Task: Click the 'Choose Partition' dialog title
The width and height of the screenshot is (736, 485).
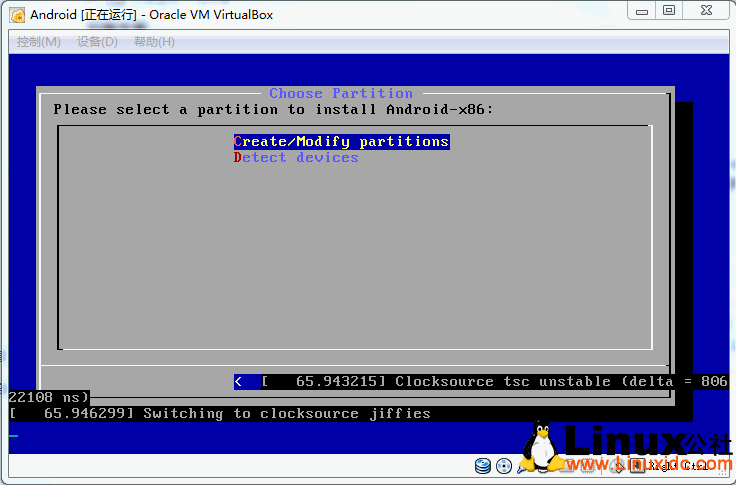Action: click(x=340, y=93)
